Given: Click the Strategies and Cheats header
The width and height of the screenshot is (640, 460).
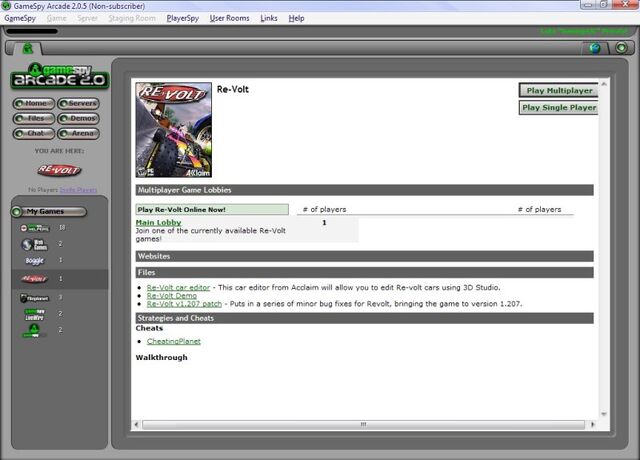Looking at the screenshot, I should point(364,318).
